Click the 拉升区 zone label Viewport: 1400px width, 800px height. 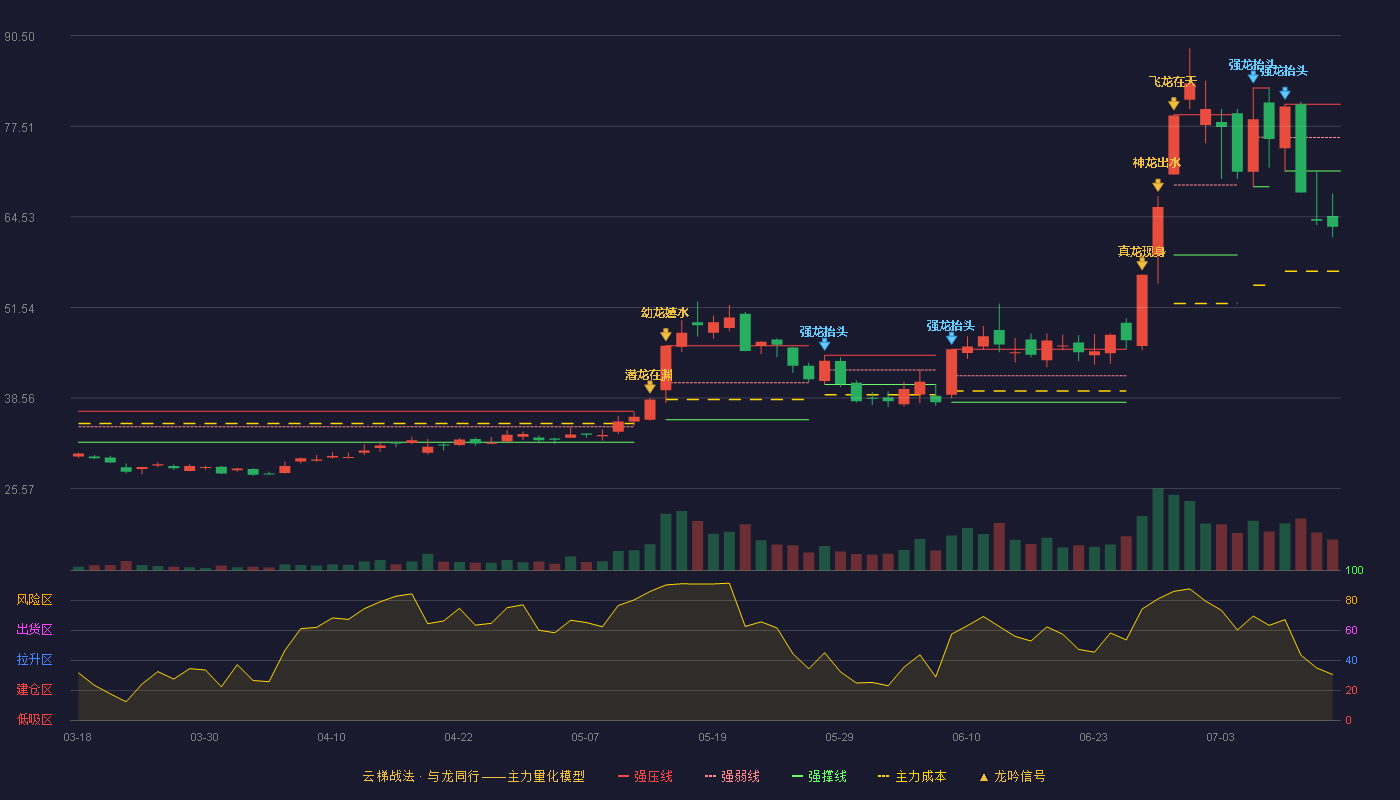35,660
